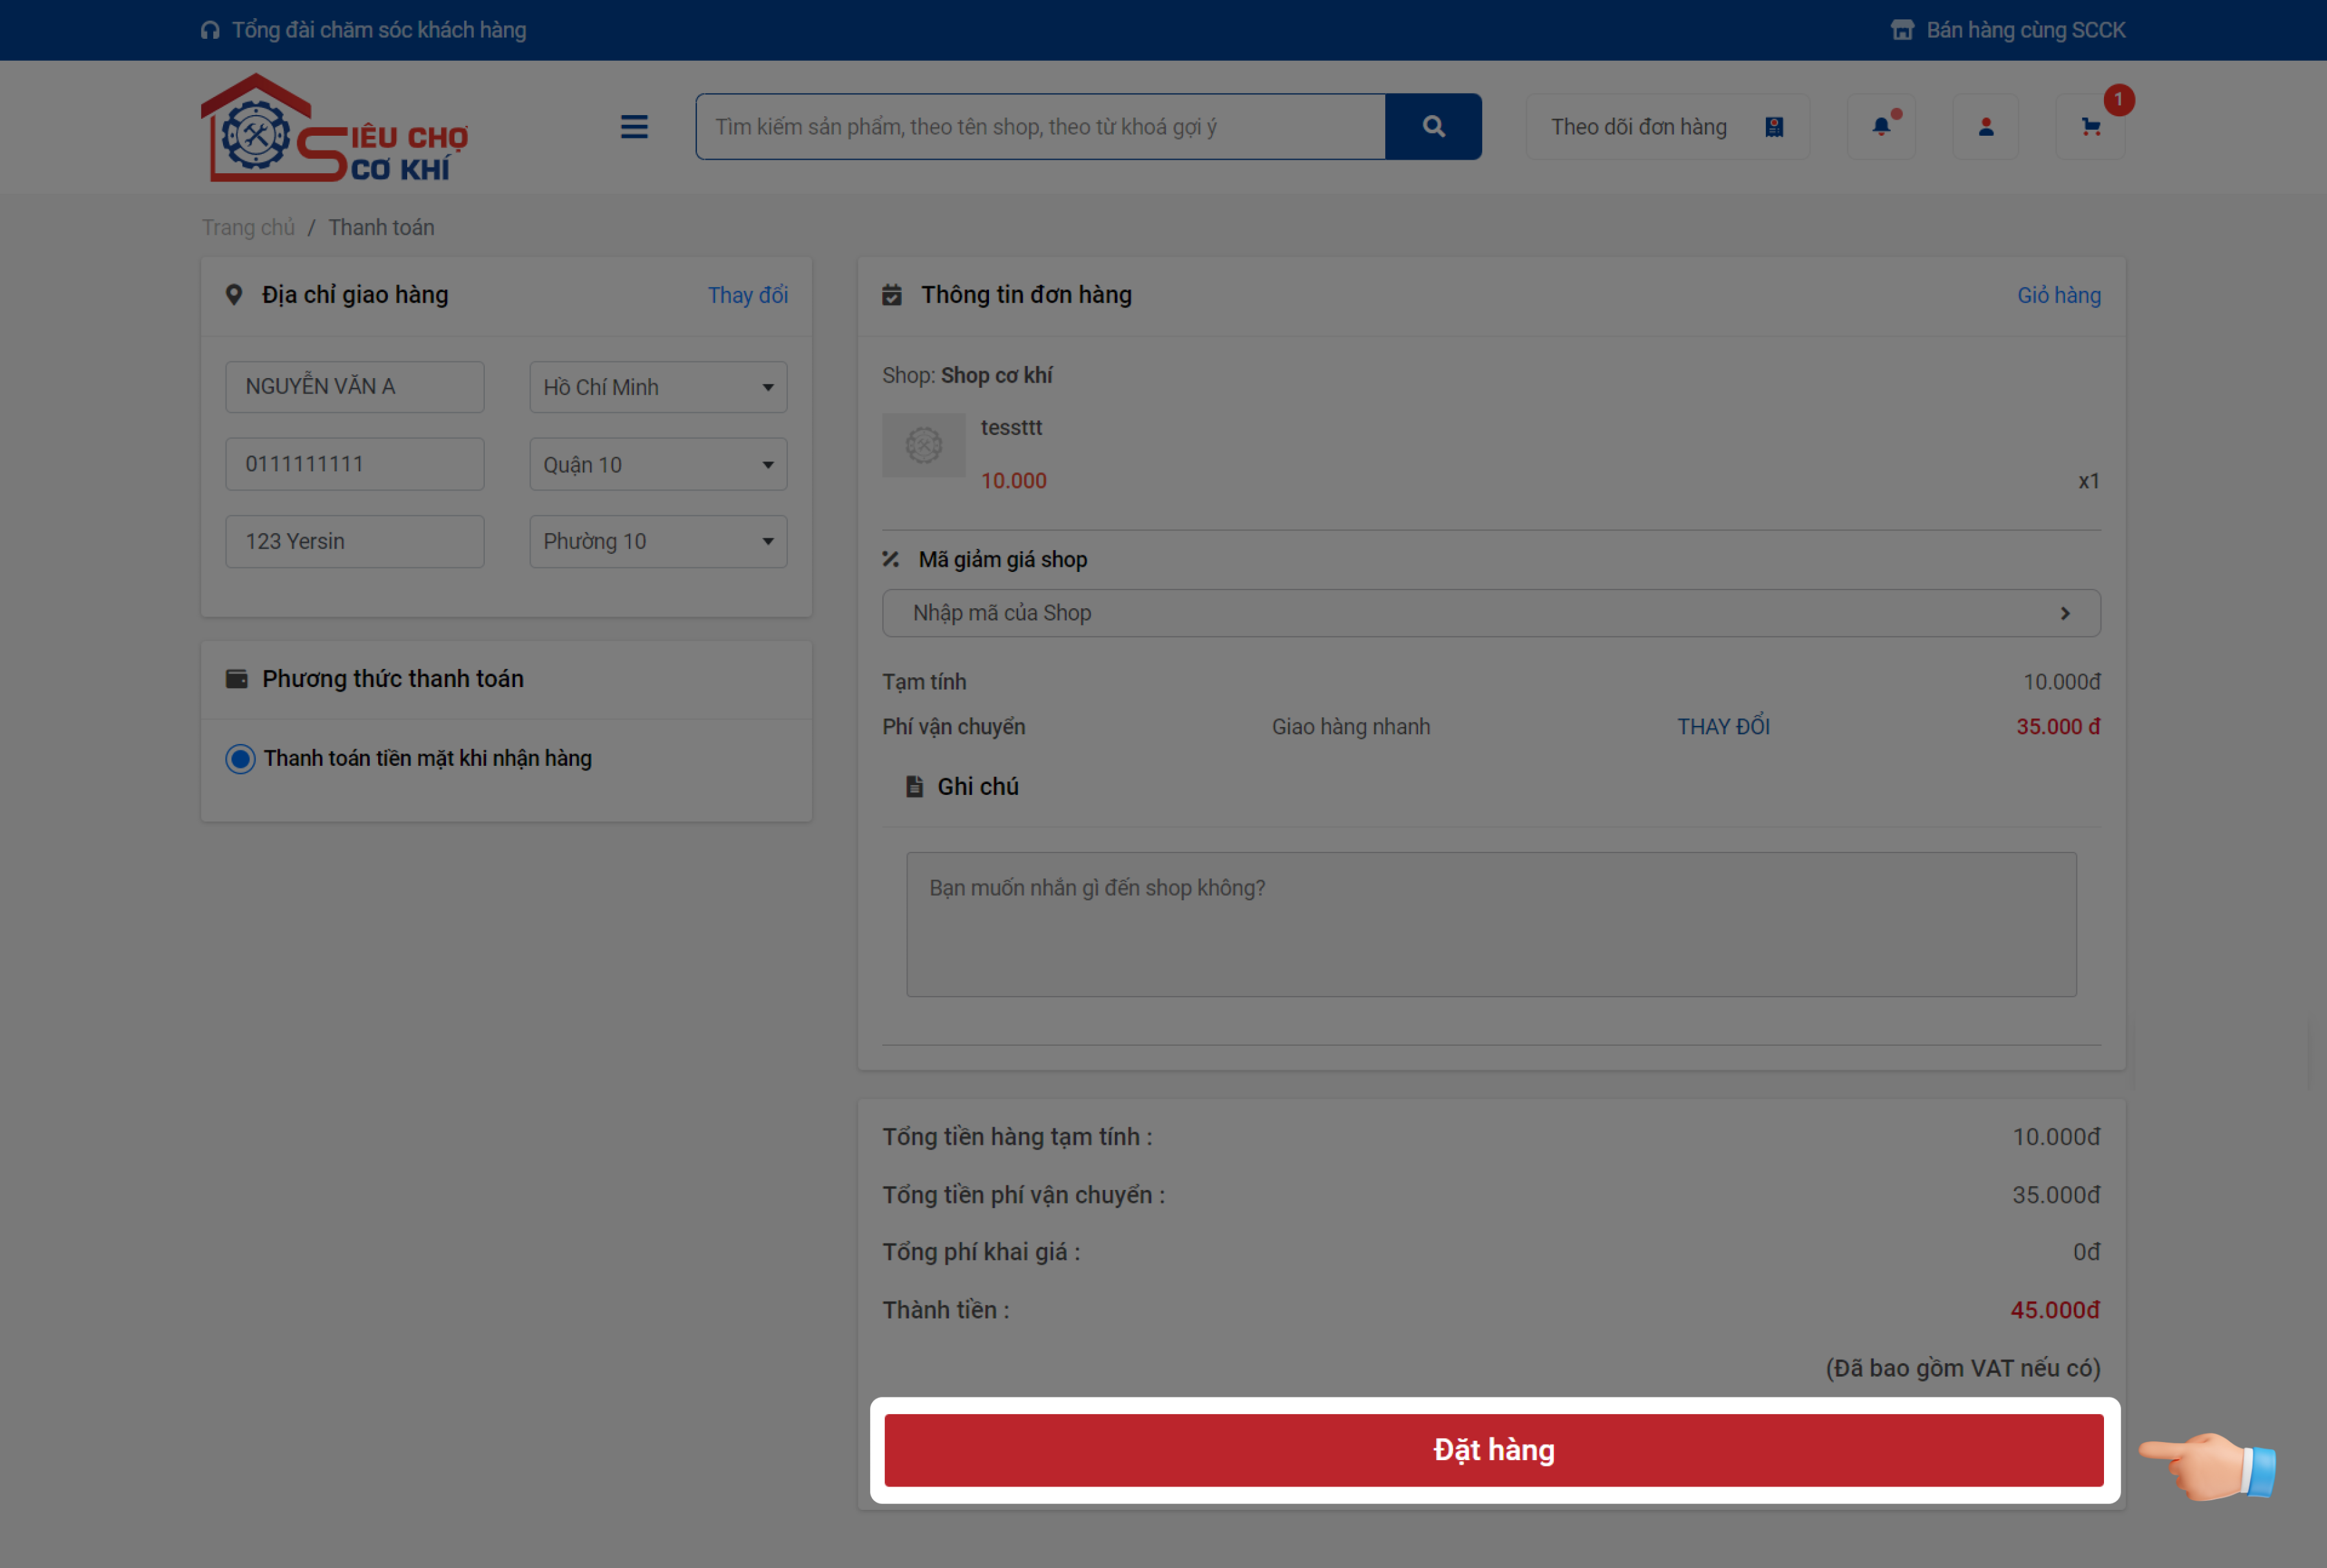The width and height of the screenshot is (2327, 1568).
Task: Click the shop note text area
Action: click(1490, 924)
